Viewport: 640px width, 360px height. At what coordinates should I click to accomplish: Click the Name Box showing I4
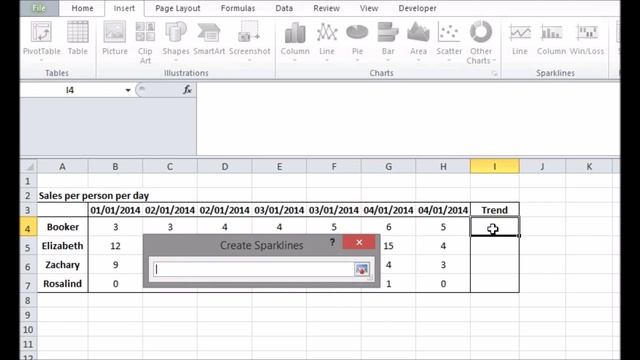tap(71, 90)
